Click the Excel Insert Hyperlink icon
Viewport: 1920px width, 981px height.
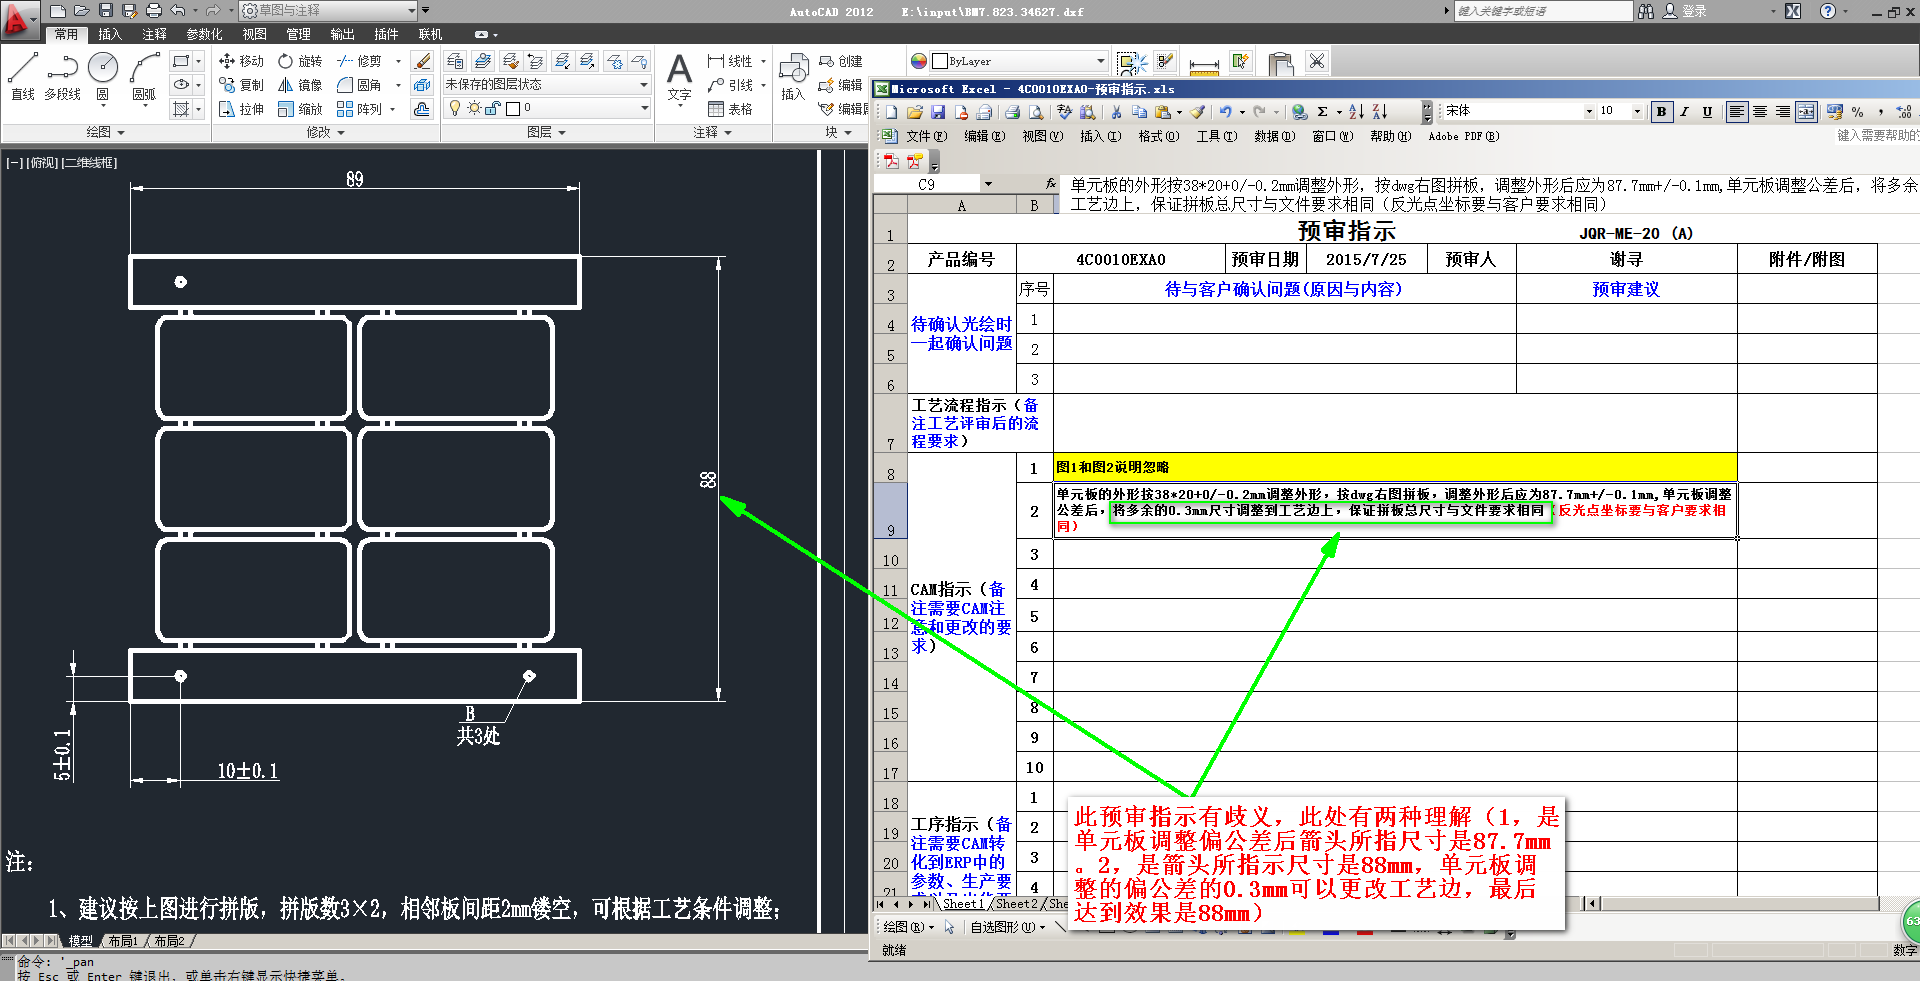(1299, 112)
